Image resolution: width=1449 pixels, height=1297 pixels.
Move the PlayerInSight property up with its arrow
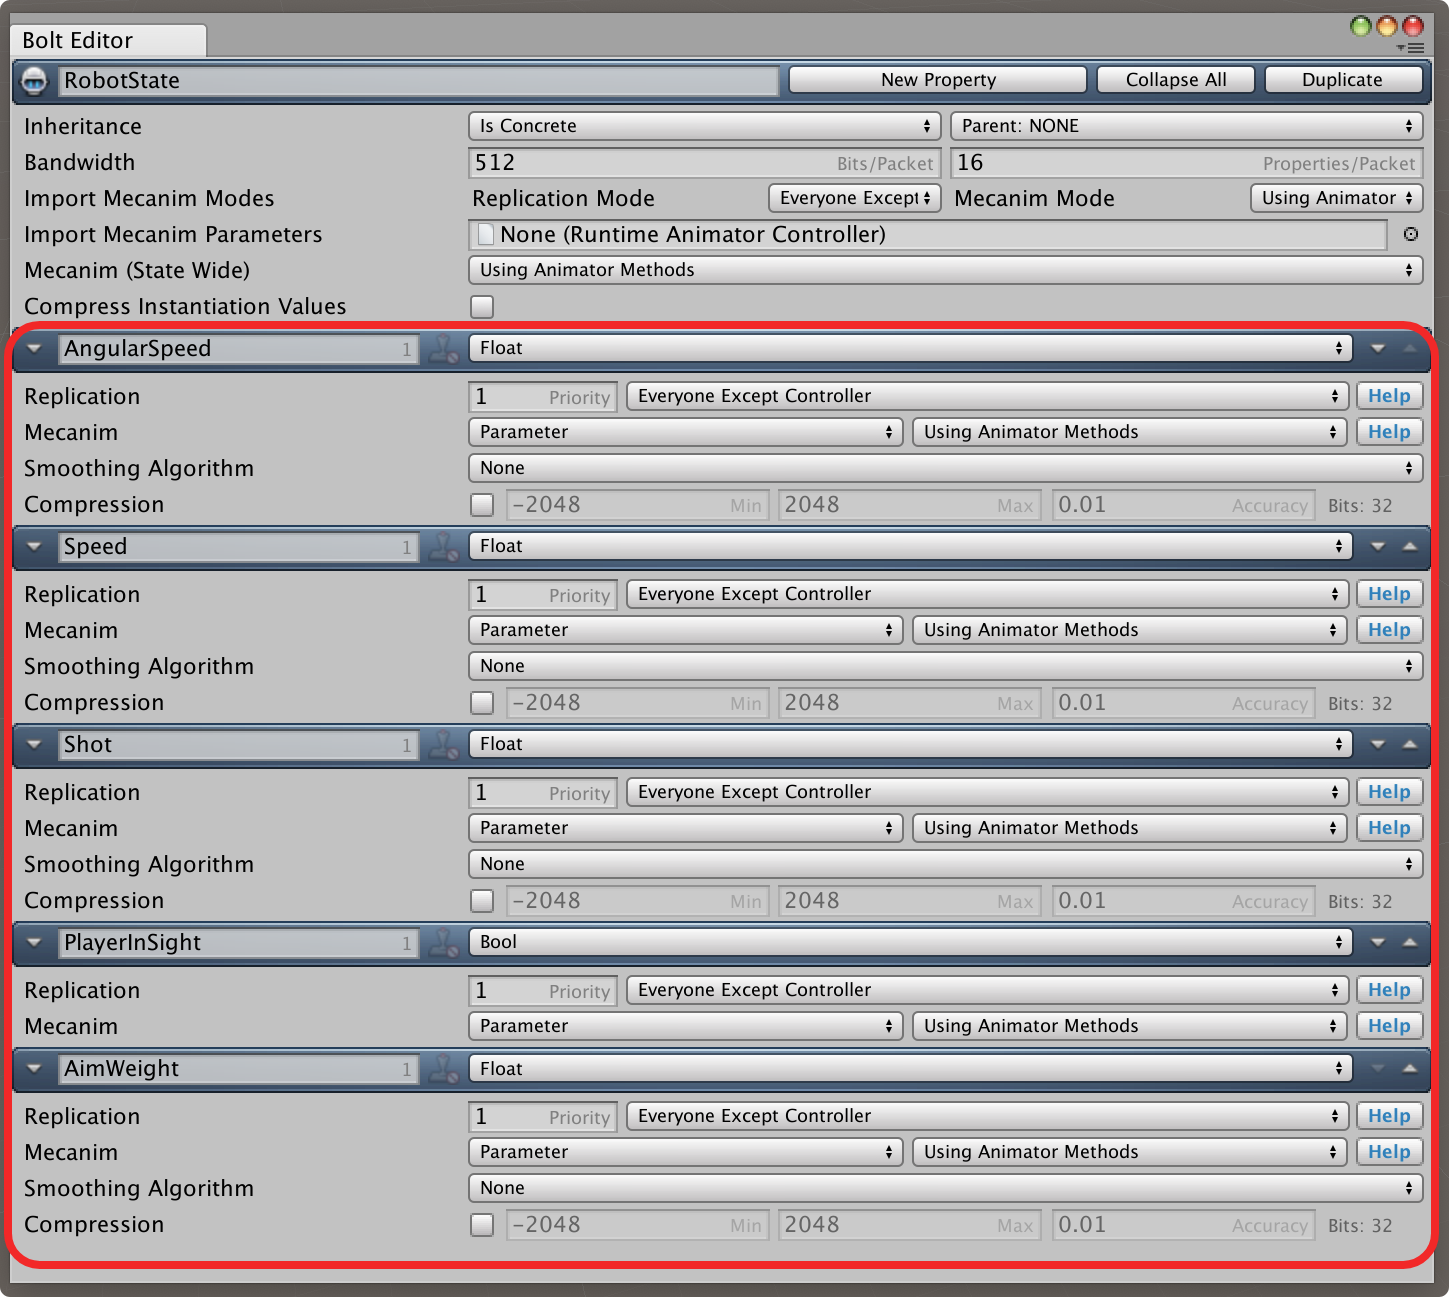coord(1410,943)
